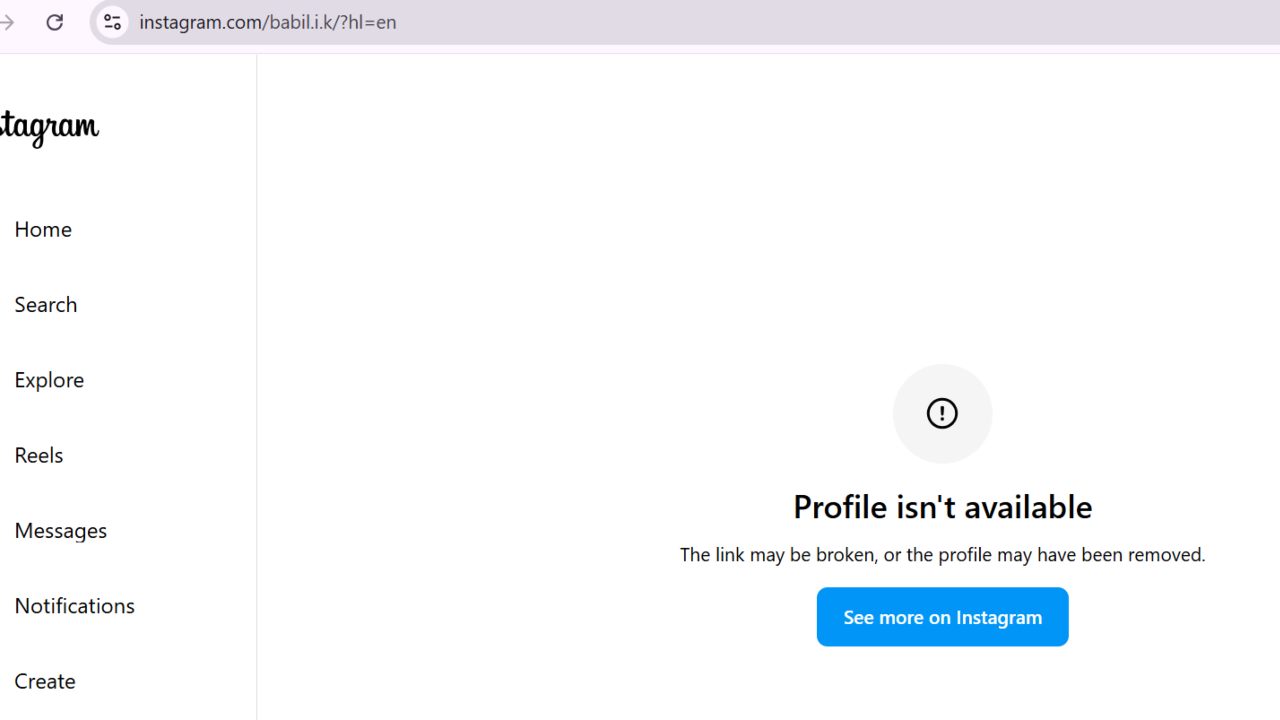This screenshot has height=720, width=1280.
Task: Click the See more on Instagram button
Action: point(942,617)
